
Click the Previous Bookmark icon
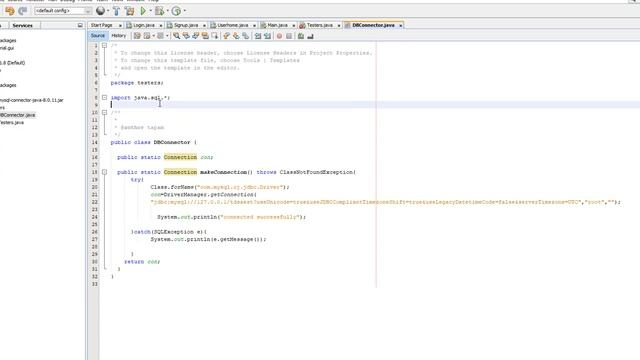(x=227, y=36)
